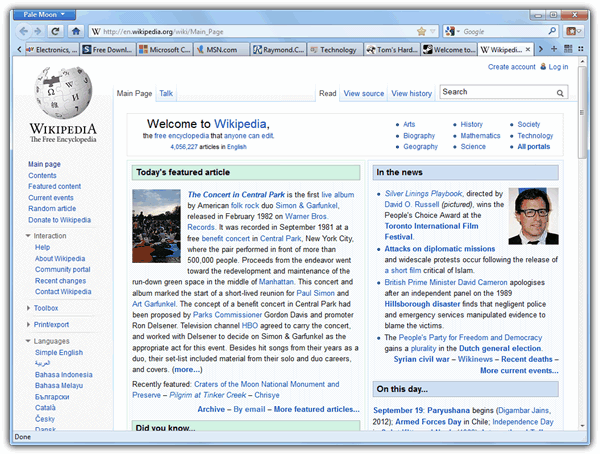Screen dimensions: 600x454
Task: Open More current events link
Action: [x=519, y=371]
